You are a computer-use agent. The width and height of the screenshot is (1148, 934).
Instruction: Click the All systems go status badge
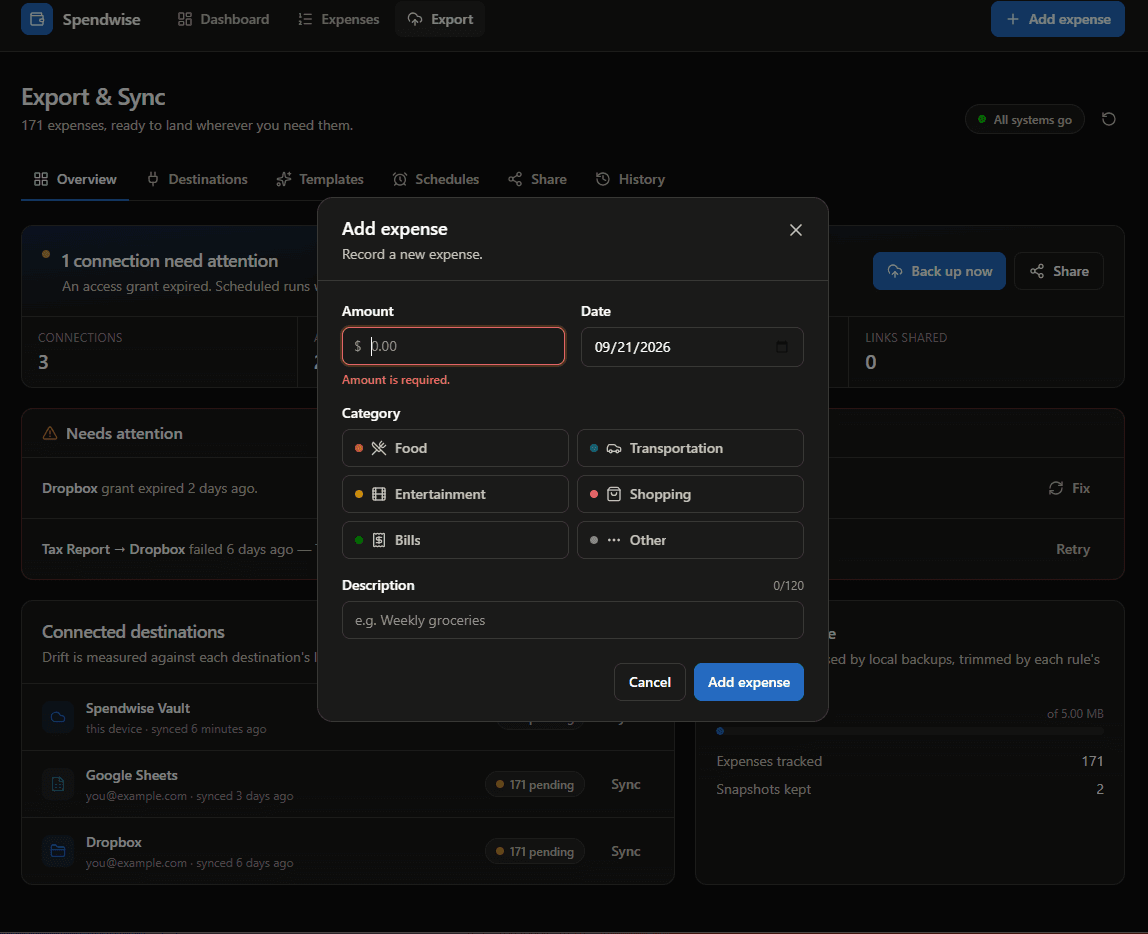(1024, 119)
